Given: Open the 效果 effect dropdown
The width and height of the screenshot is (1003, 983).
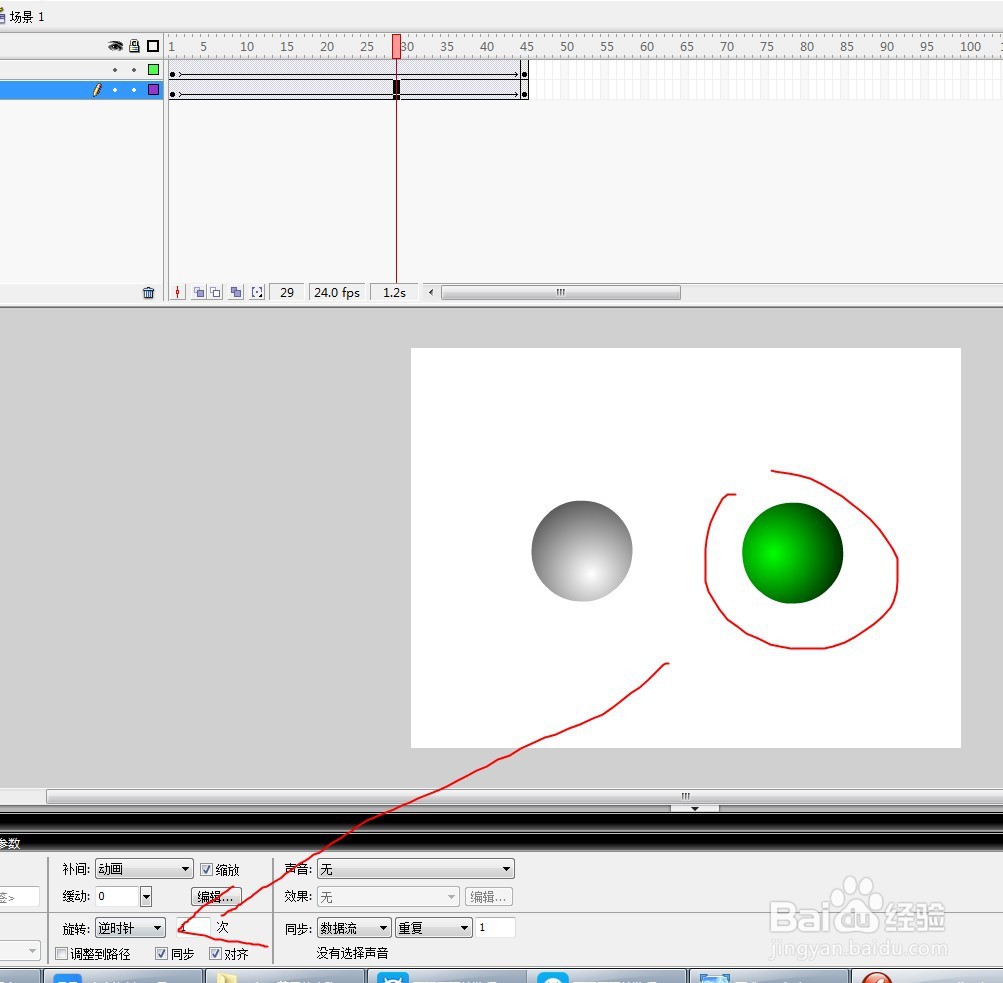Looking at the screenshot, I should pos(388,897).
